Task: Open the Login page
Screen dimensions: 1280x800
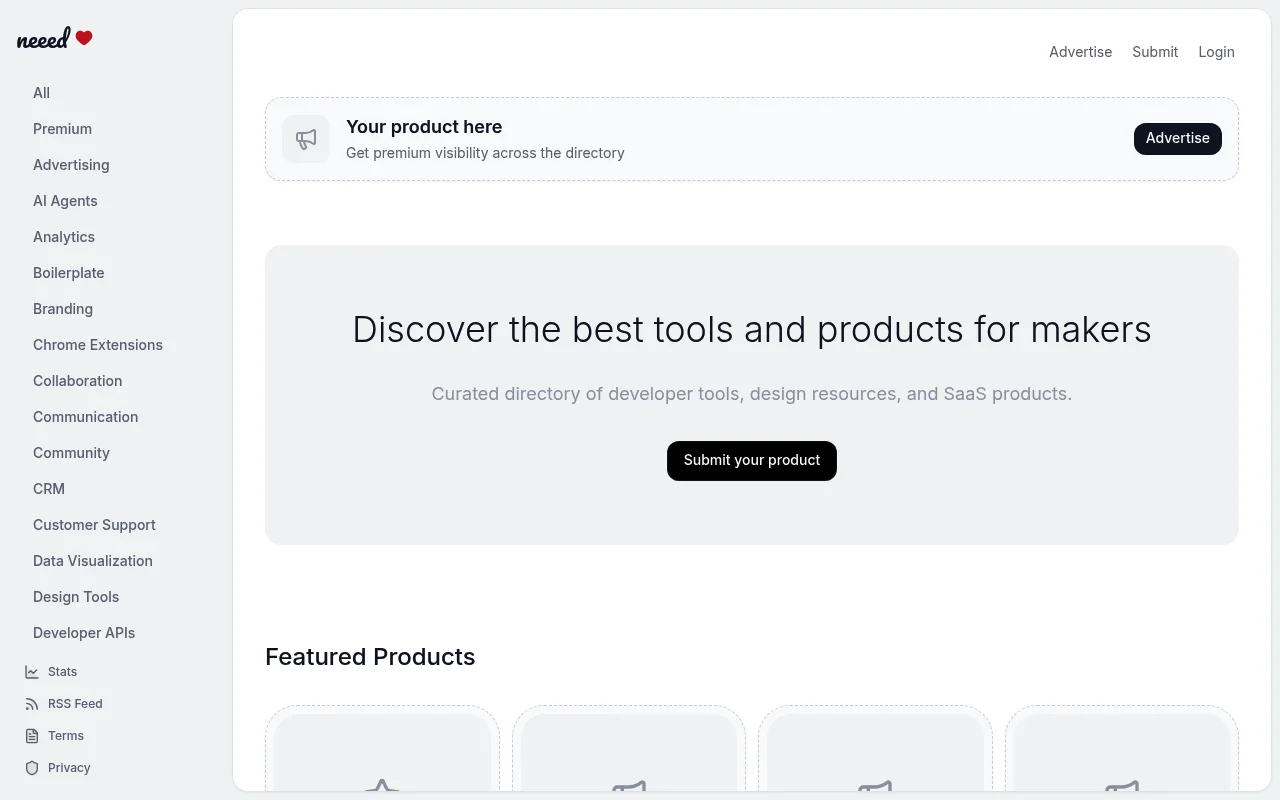Action: point(1216,52)
